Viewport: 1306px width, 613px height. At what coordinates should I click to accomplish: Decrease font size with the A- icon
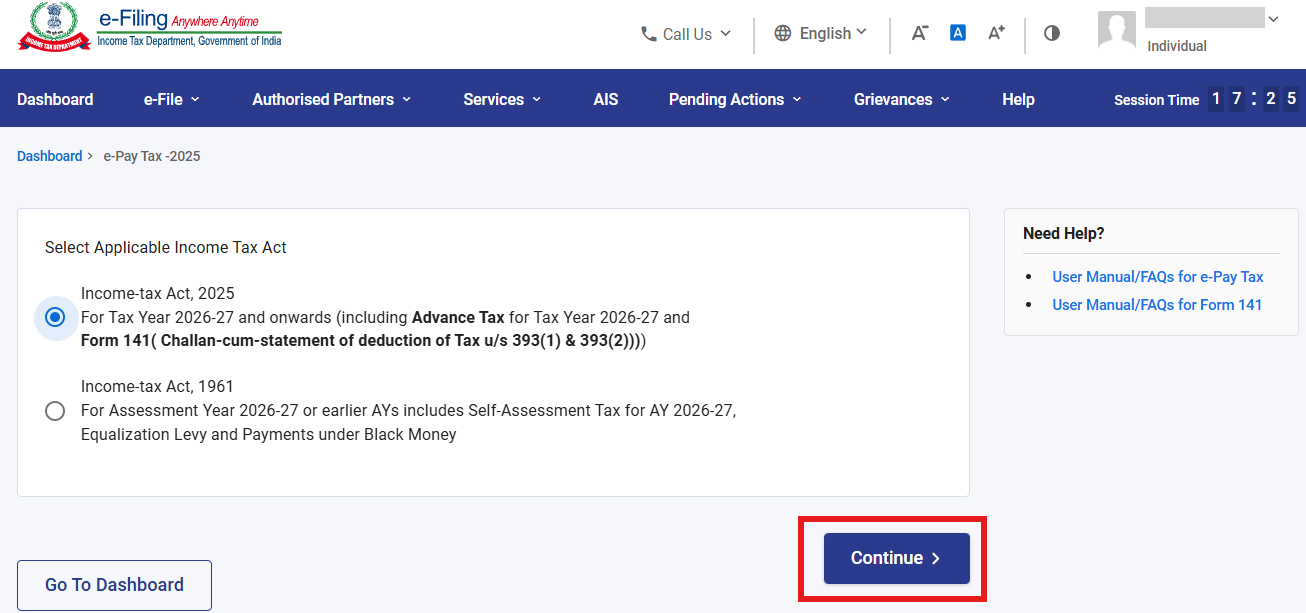coord(920,33)
